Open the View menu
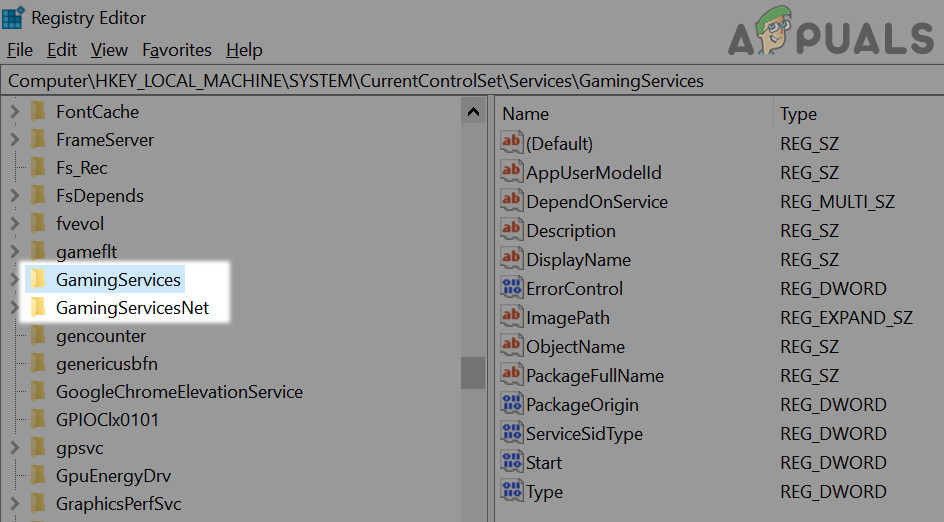The height and width of the screenshot is (522, 944). pyautogui.click(x=109, y=50)
